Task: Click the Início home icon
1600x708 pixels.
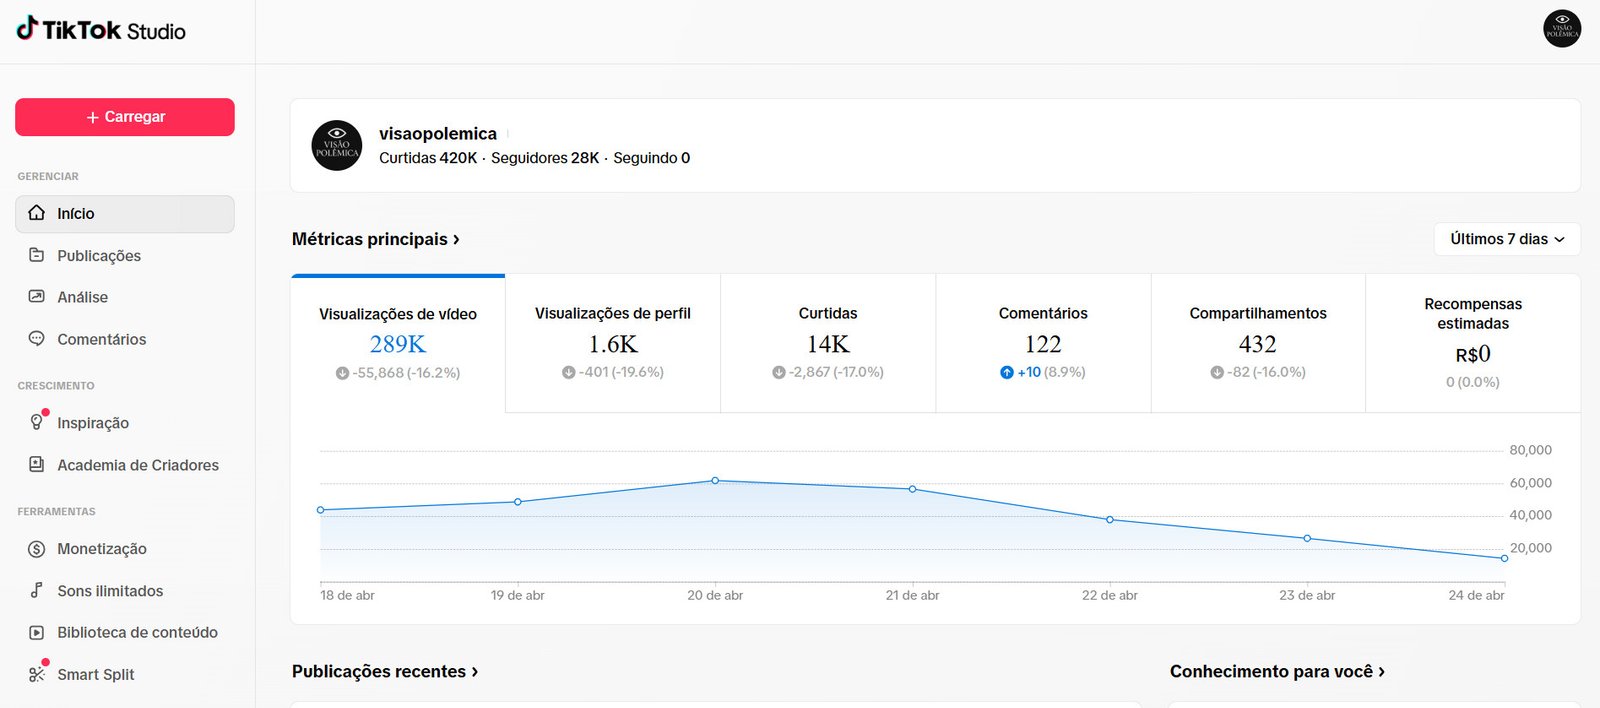Action: click(x=37, y=213)
